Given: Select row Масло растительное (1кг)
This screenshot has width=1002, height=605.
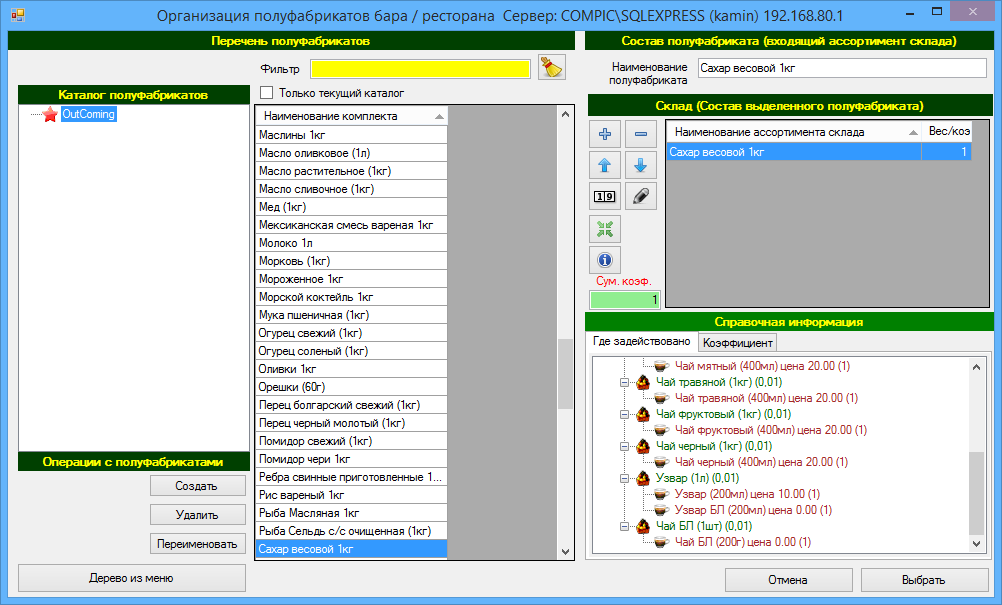Looking at the screenshot, I should 351,171.
